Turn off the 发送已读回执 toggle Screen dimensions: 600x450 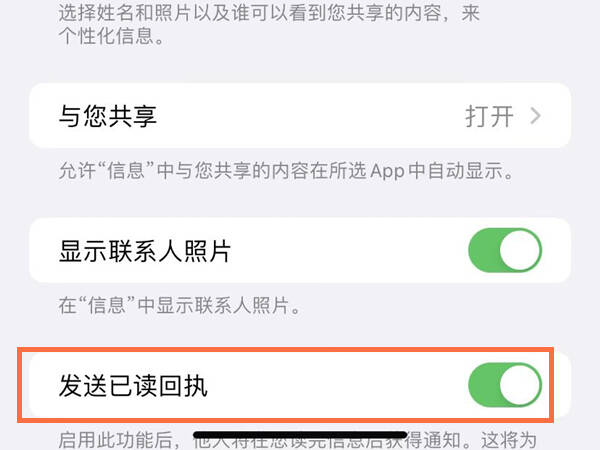pos(505,385)
